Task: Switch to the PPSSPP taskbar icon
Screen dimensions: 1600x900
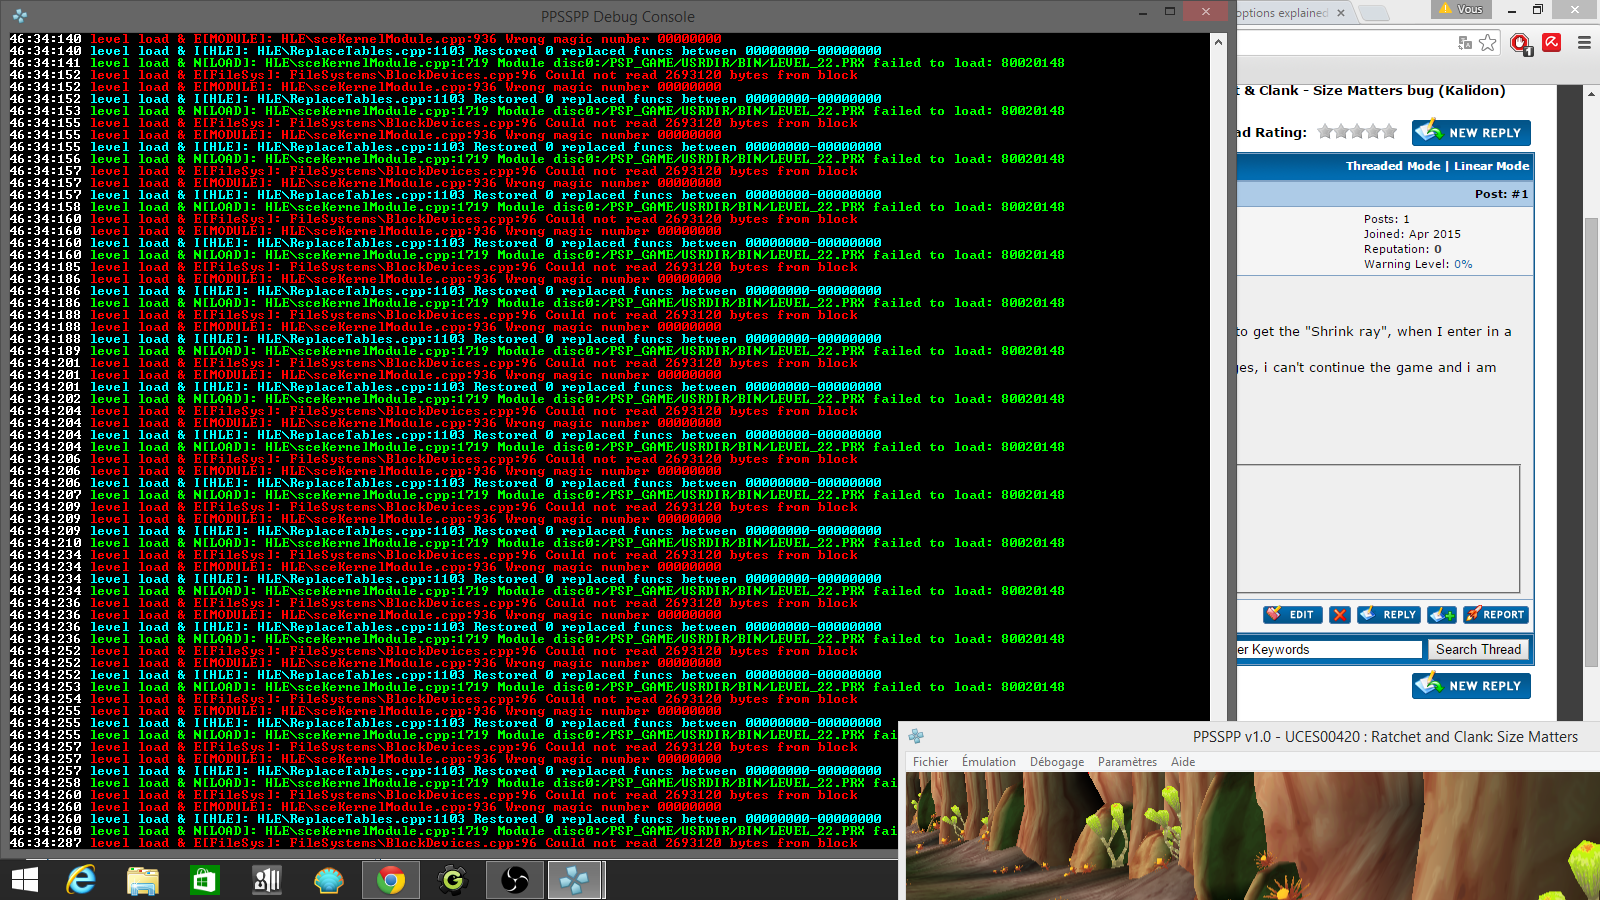Action: [x=574, y=880]
